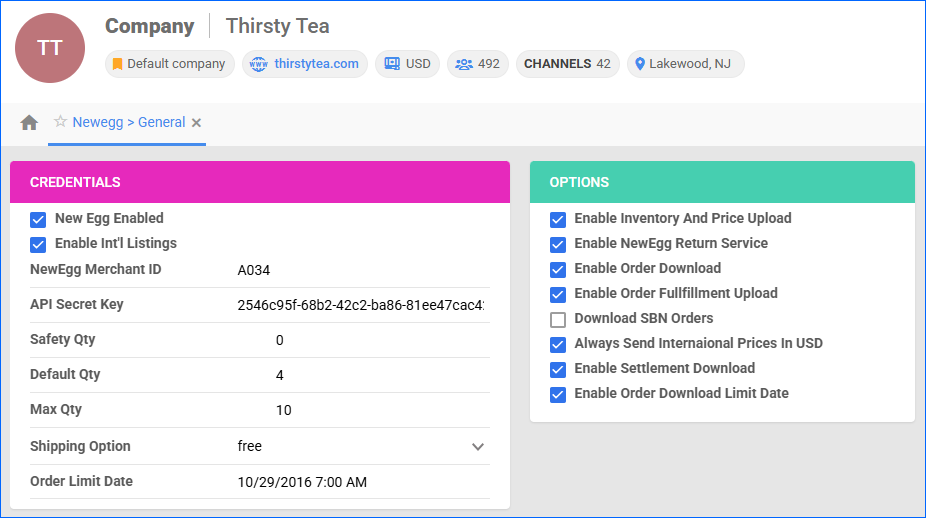Open the Newegg > General tab
This screenshot has height=518, width=926.
pyautogui.click(x=128, y=123)
